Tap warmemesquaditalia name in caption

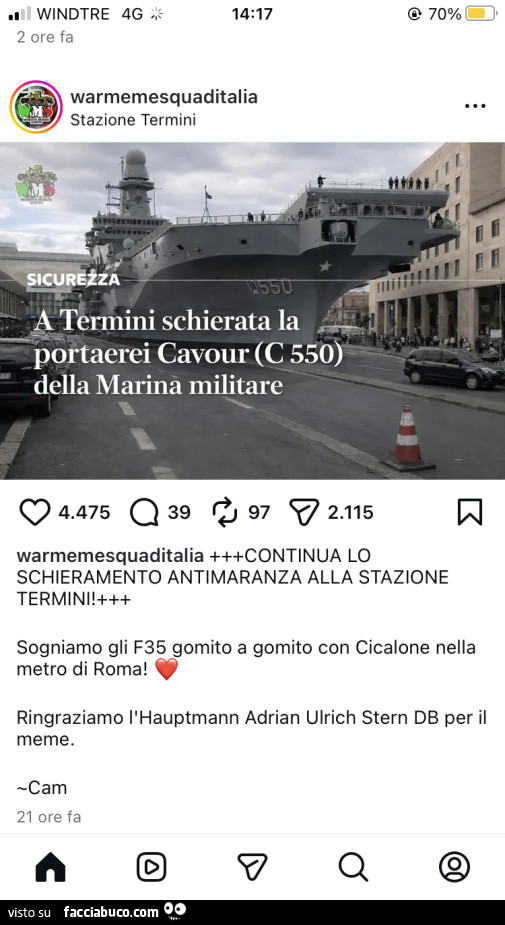(110, 556)
